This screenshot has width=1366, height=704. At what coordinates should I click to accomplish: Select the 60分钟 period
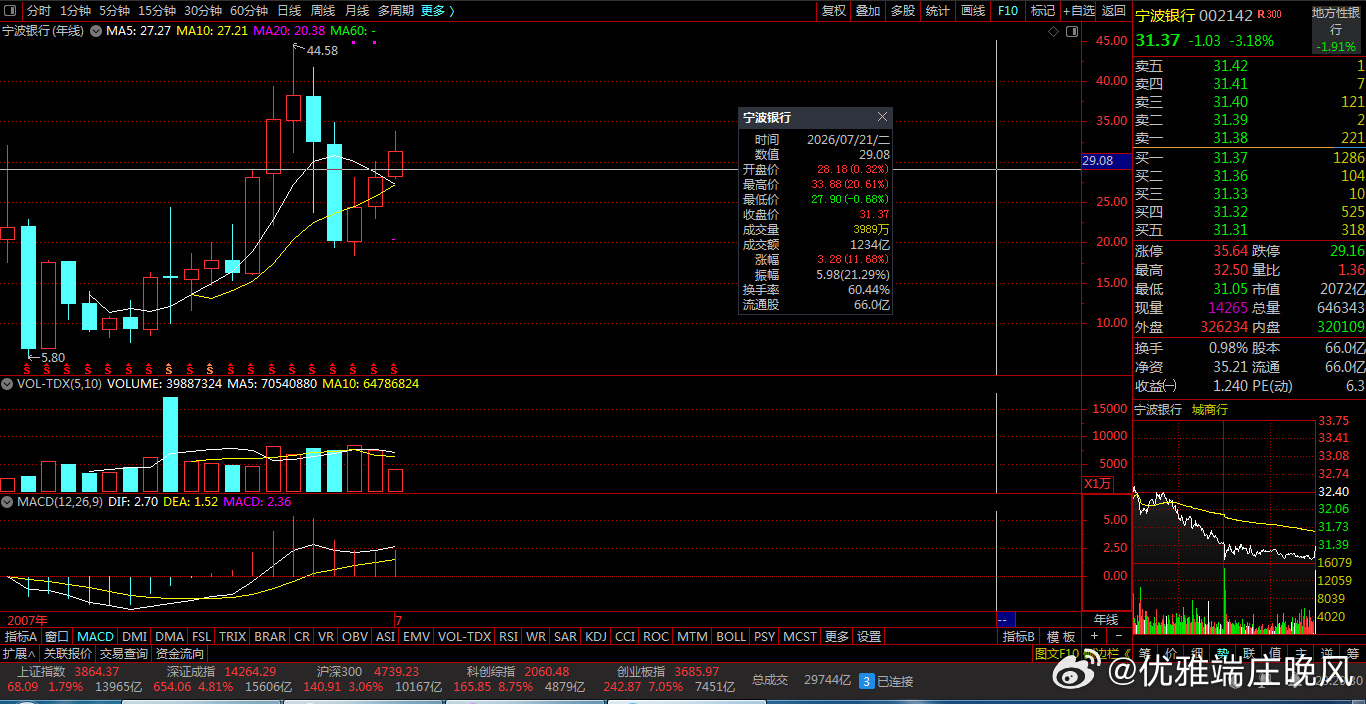(249, 11)
